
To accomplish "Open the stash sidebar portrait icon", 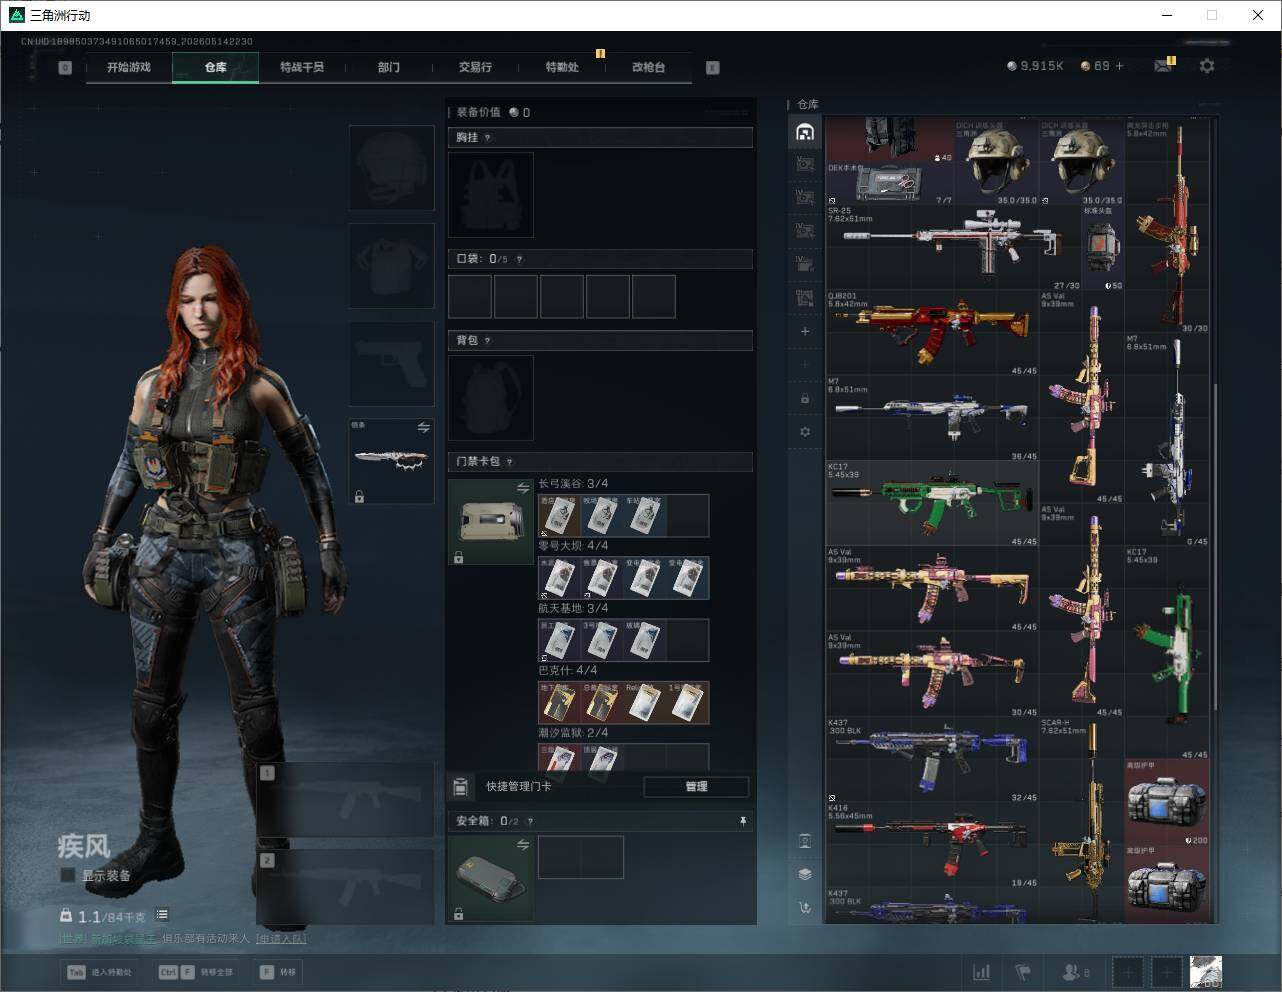I will coord(805,841).
